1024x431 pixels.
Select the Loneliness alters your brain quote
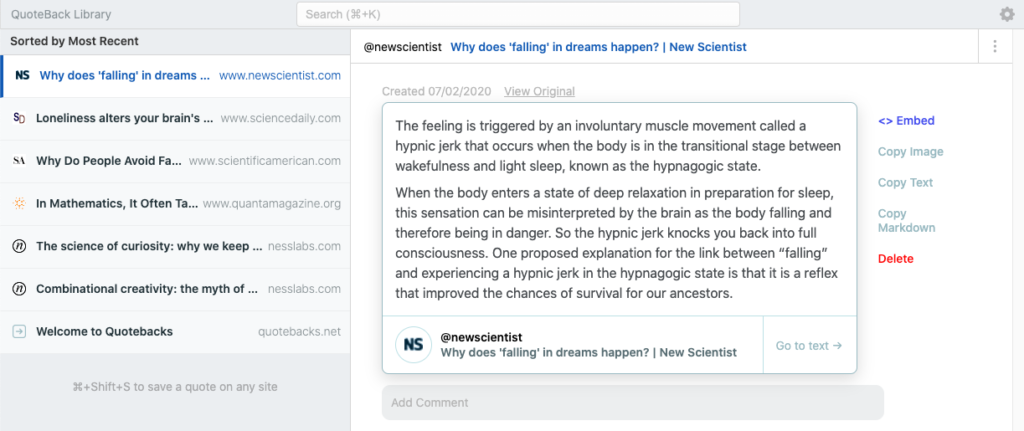point(177,118)
